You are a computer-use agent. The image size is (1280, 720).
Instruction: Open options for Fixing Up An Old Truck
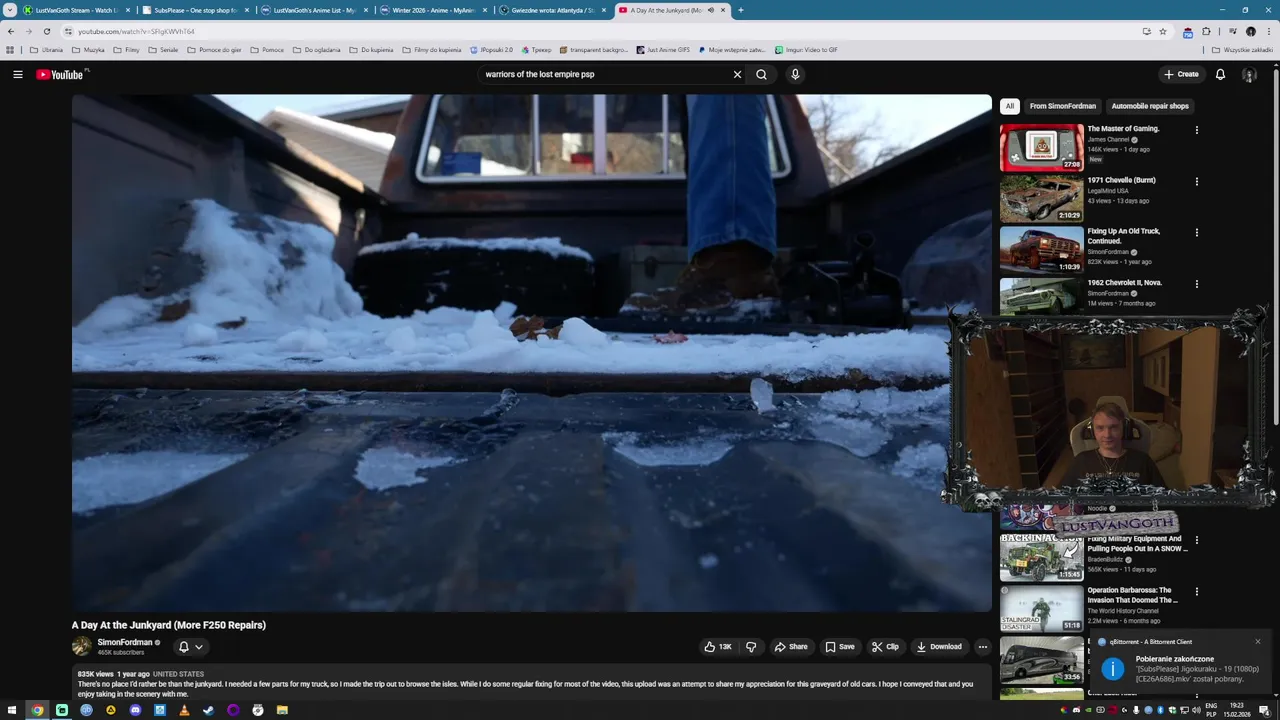click(x=1196, y=232)
